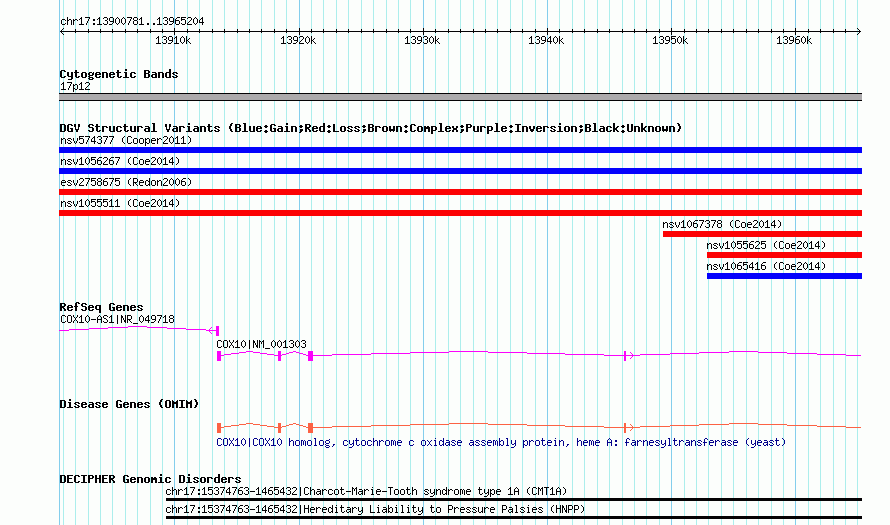Click the 13910k ruler tick label

click(173, 40)
